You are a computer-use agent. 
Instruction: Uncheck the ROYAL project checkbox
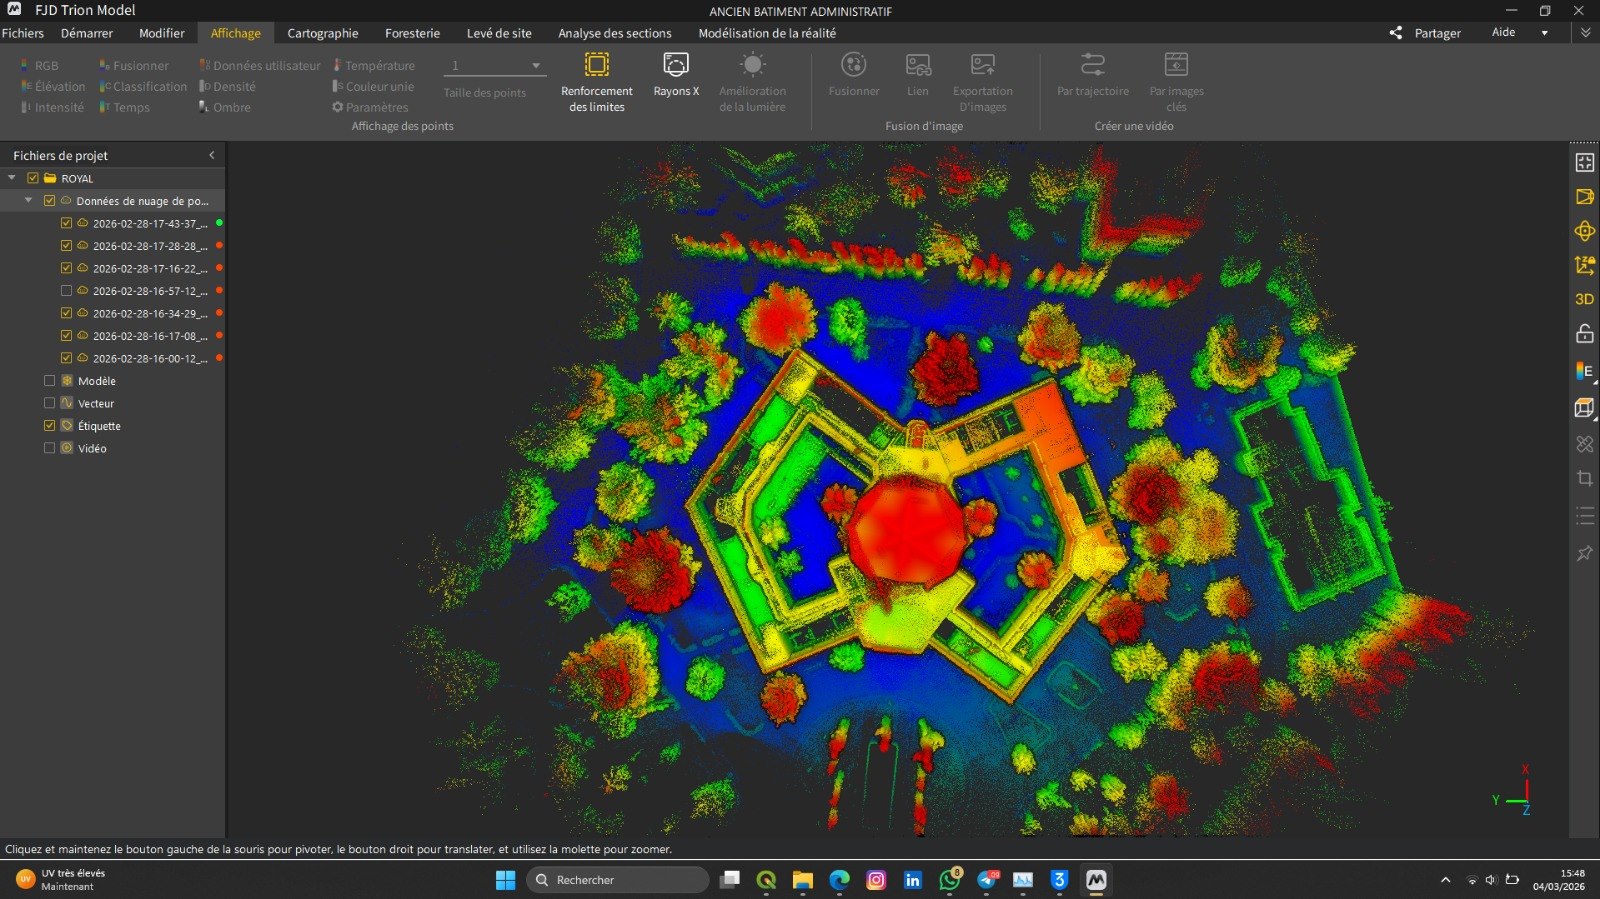[x=33, y=178]
